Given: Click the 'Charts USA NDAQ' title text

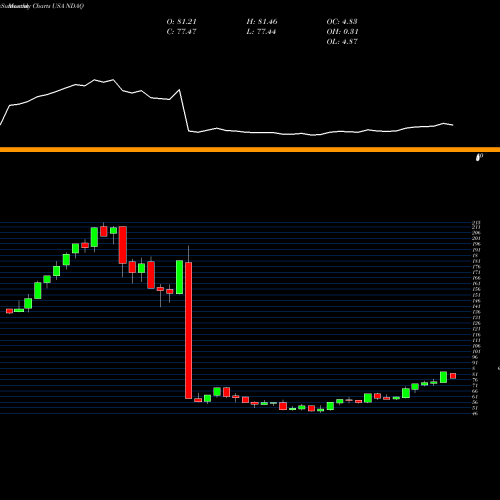Looking at the screenshot, I should coord(58,6).
